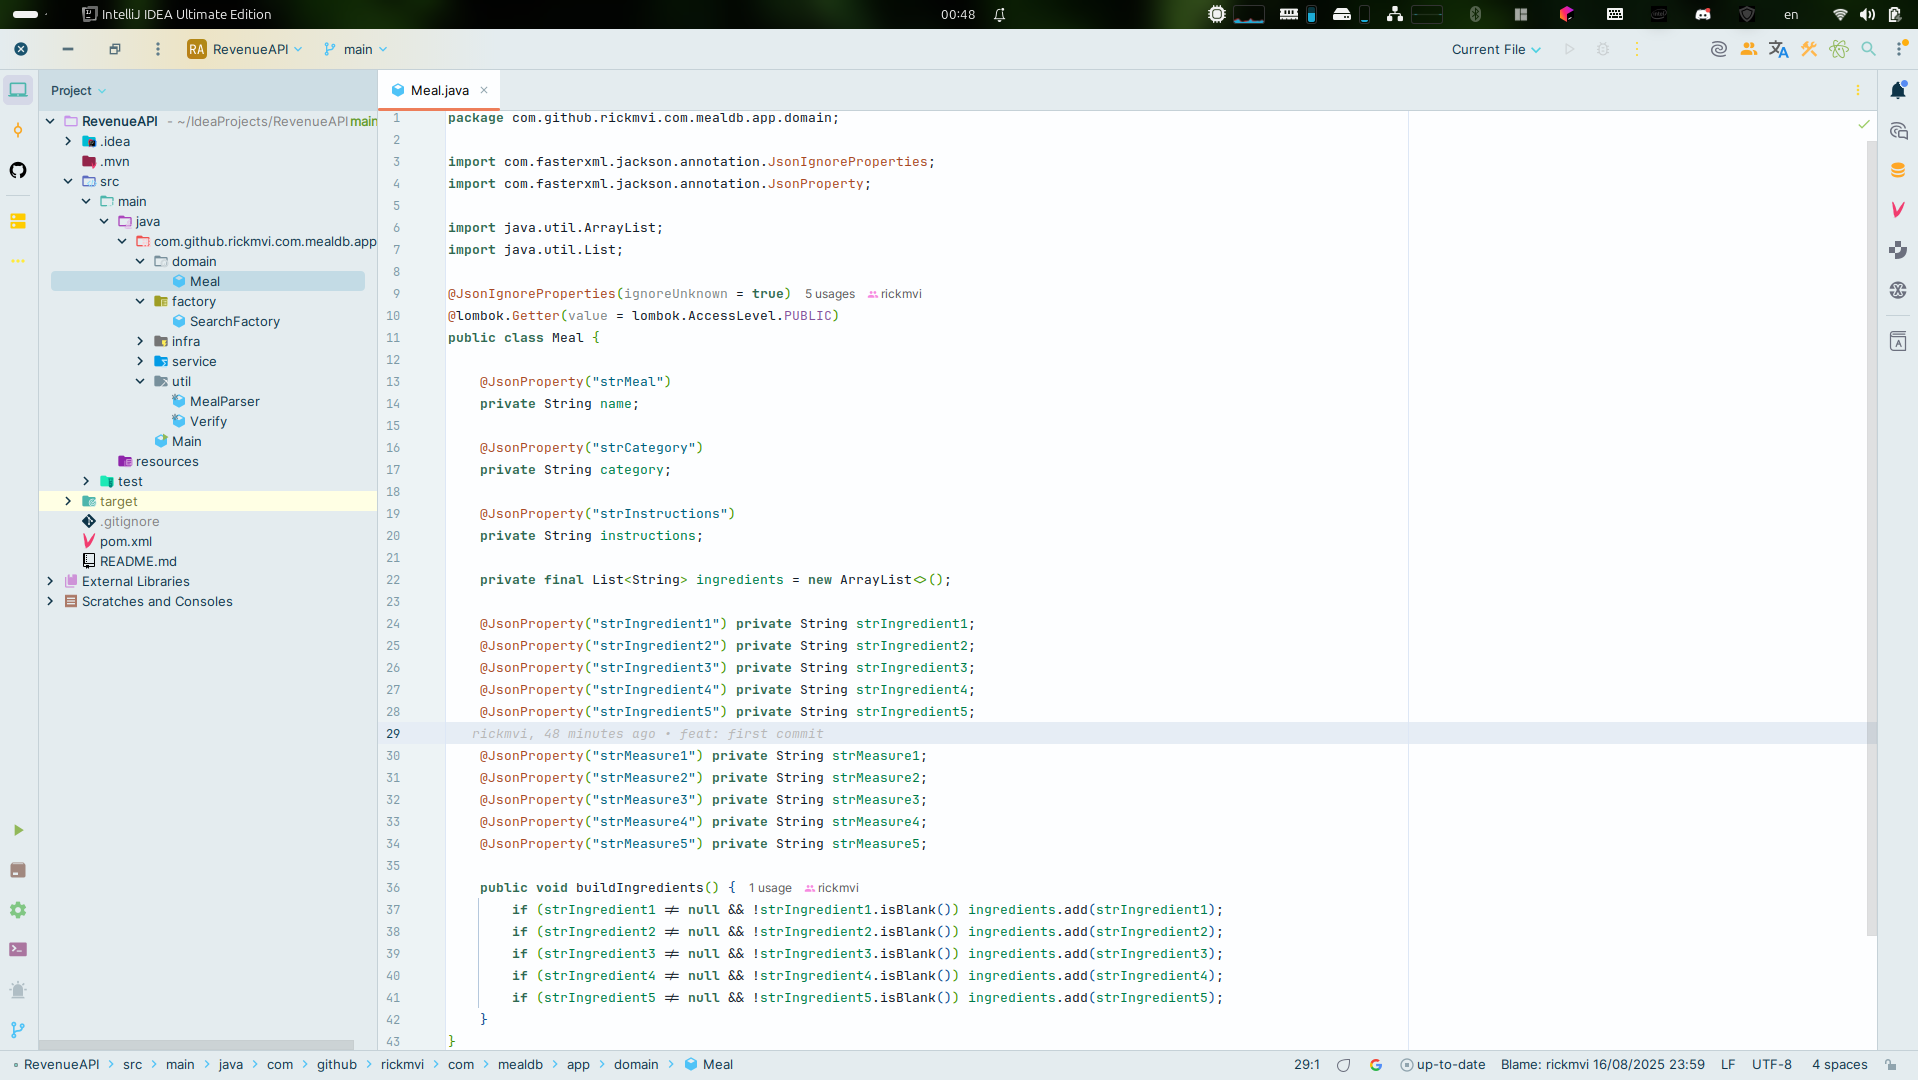Viewport: 1918px width, 1080px height.
Task: Expand the infra package
Action: (140, 341)
